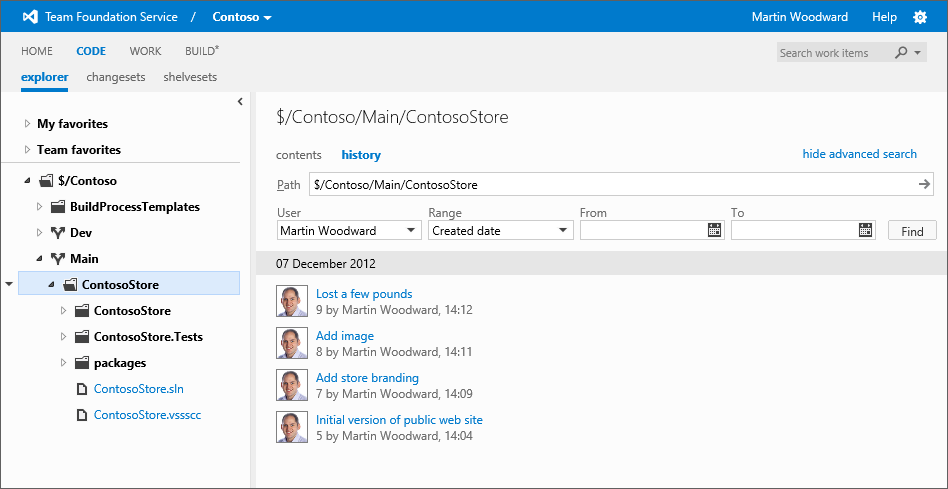
Task: Open the Help menu
Action: [885, 17]
